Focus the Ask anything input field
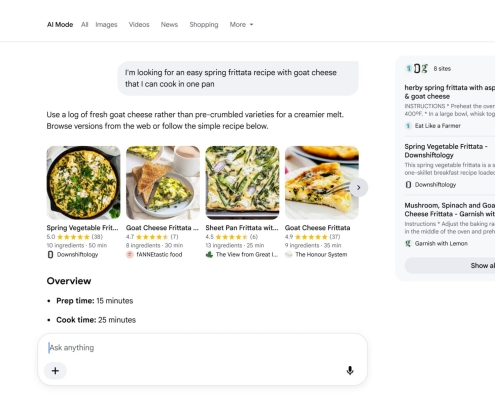Image resolution: width=495 pixels, height=400 pixels. (x=203, y=348)
